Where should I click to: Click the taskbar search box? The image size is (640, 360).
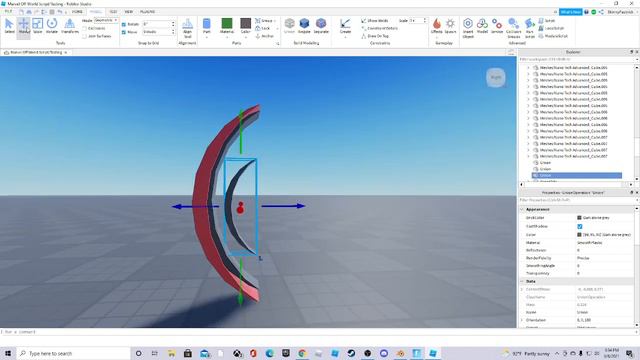tap(73, 353)
